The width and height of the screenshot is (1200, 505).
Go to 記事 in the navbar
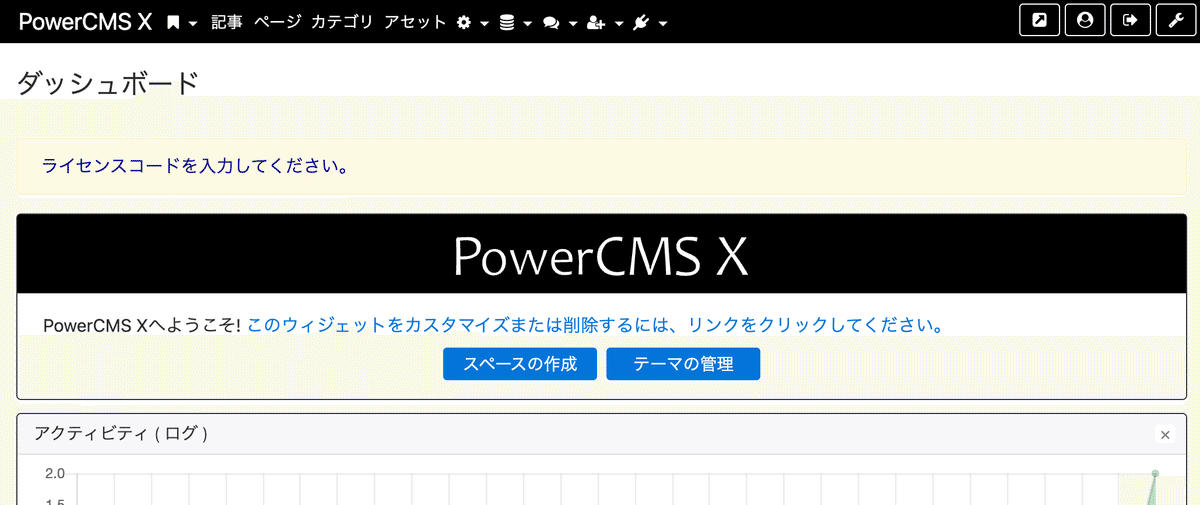click(x=227, y=22)
